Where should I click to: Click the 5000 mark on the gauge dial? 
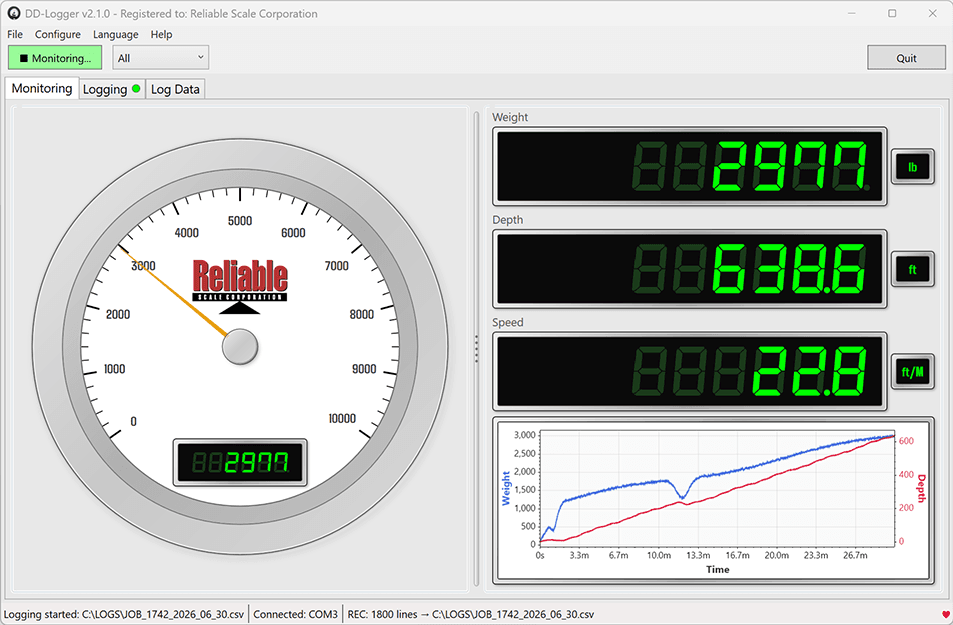[x=240, y=221]
